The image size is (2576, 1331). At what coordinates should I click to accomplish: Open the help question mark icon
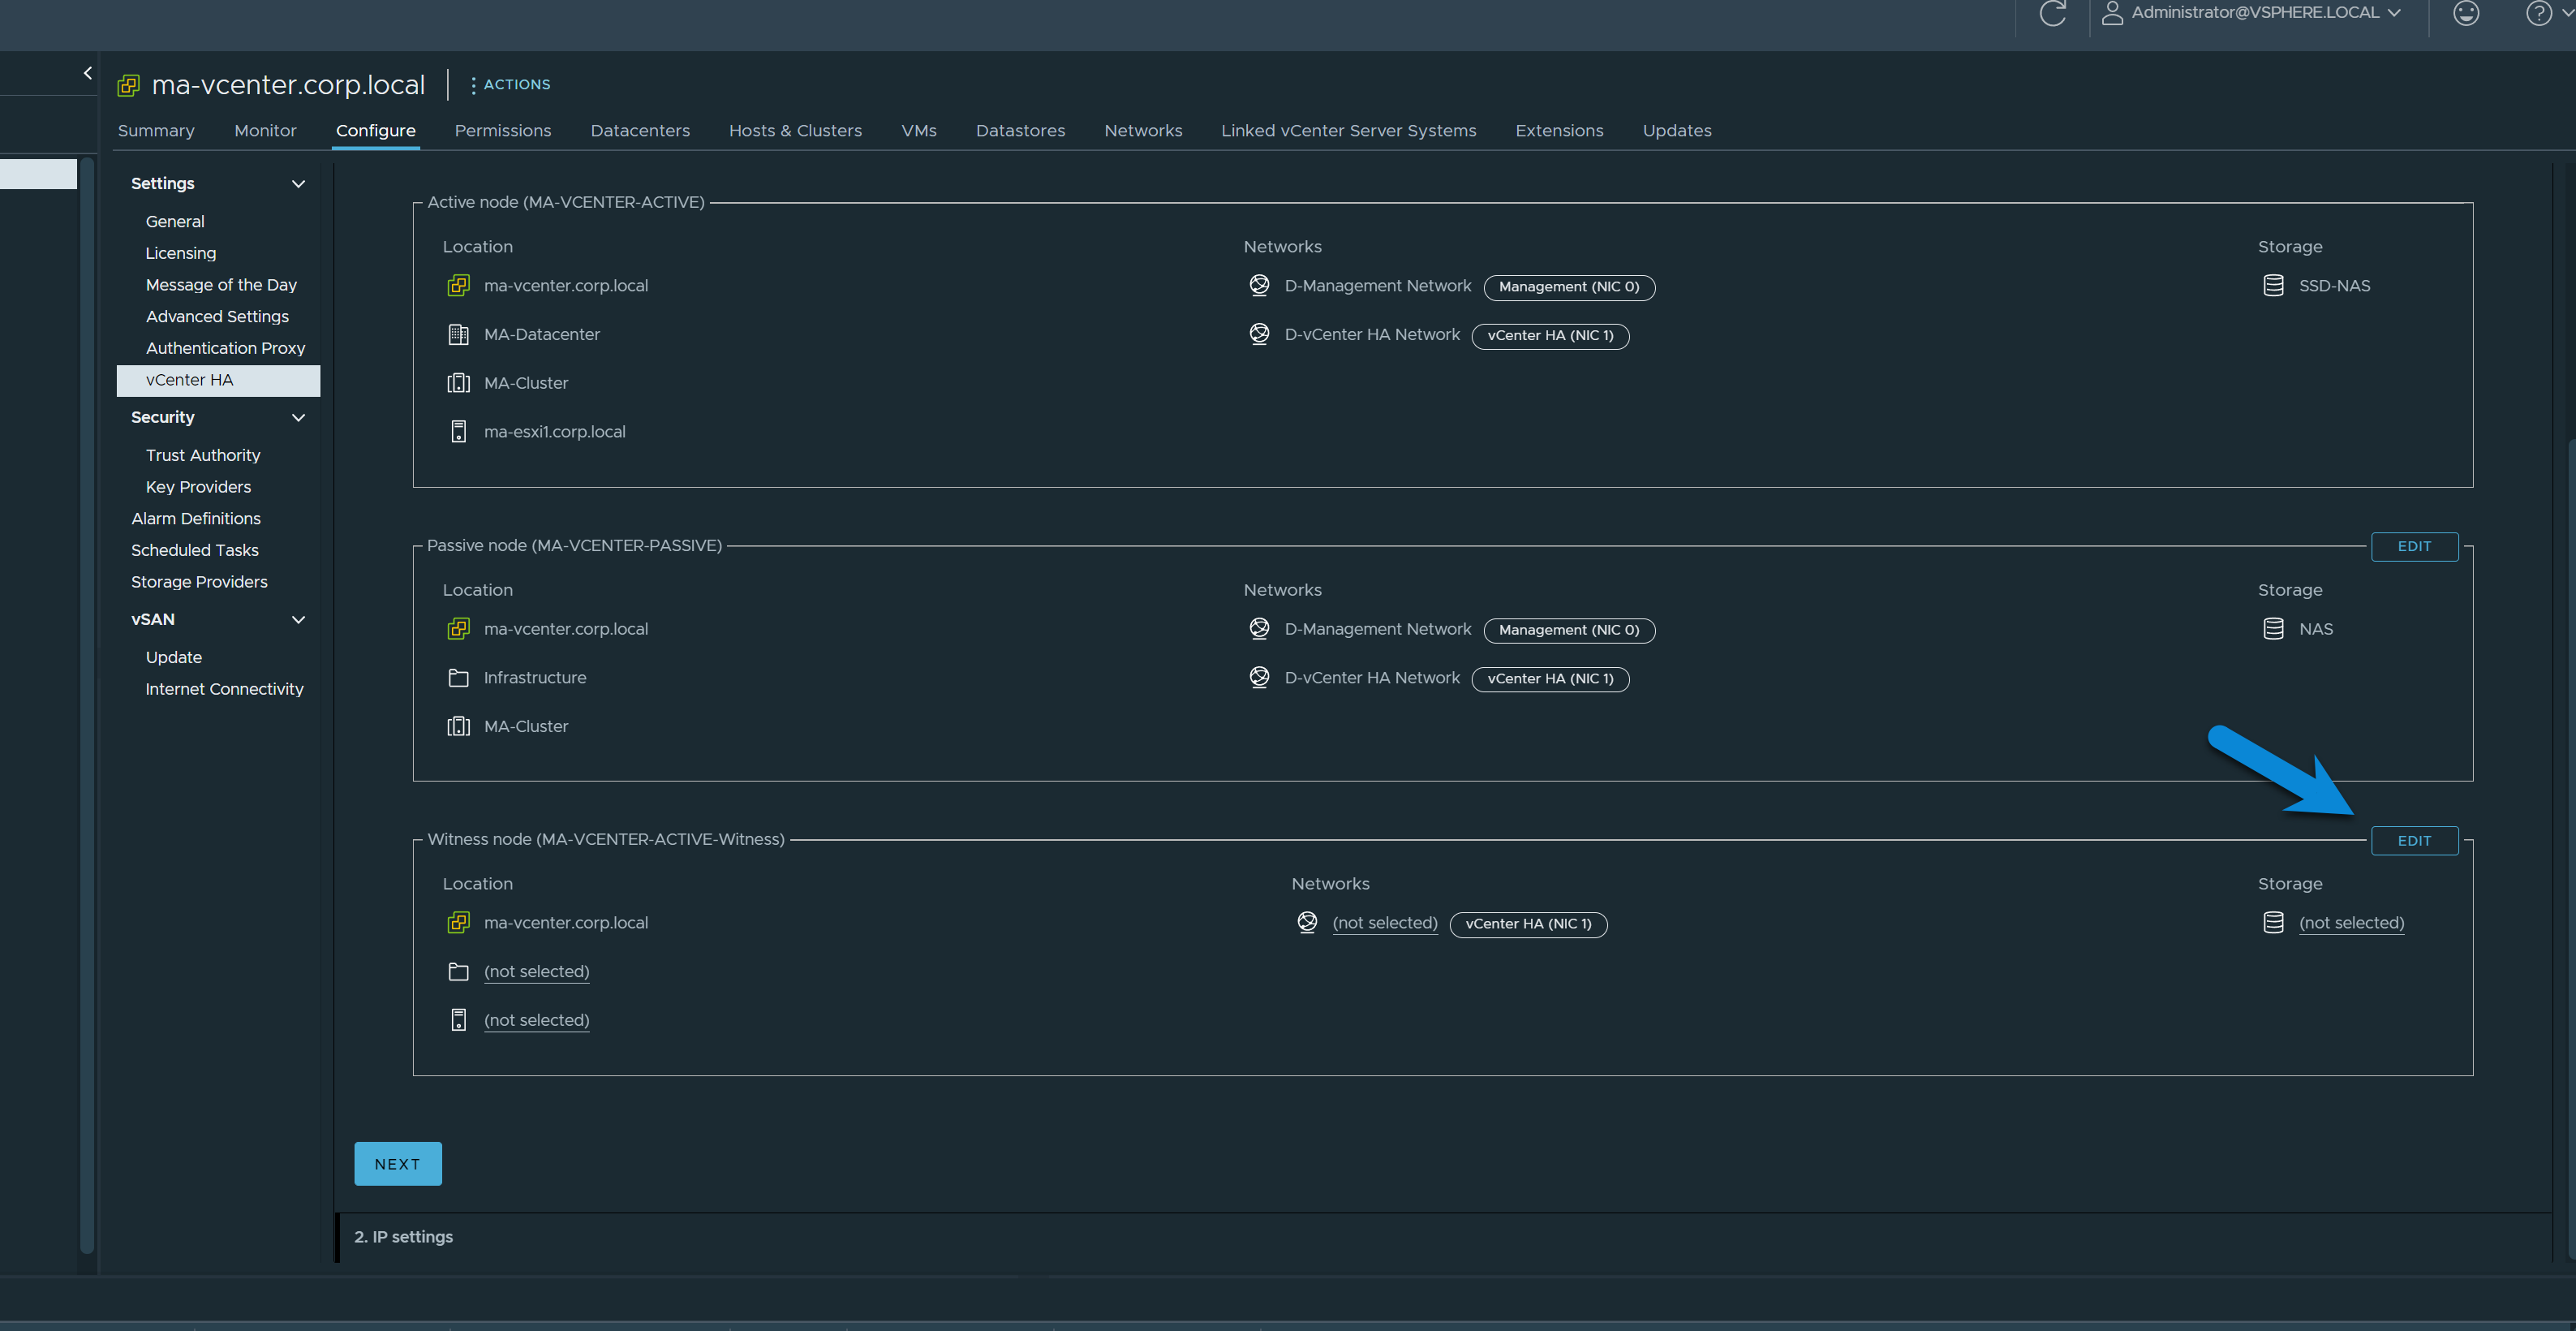[2538, 13]
